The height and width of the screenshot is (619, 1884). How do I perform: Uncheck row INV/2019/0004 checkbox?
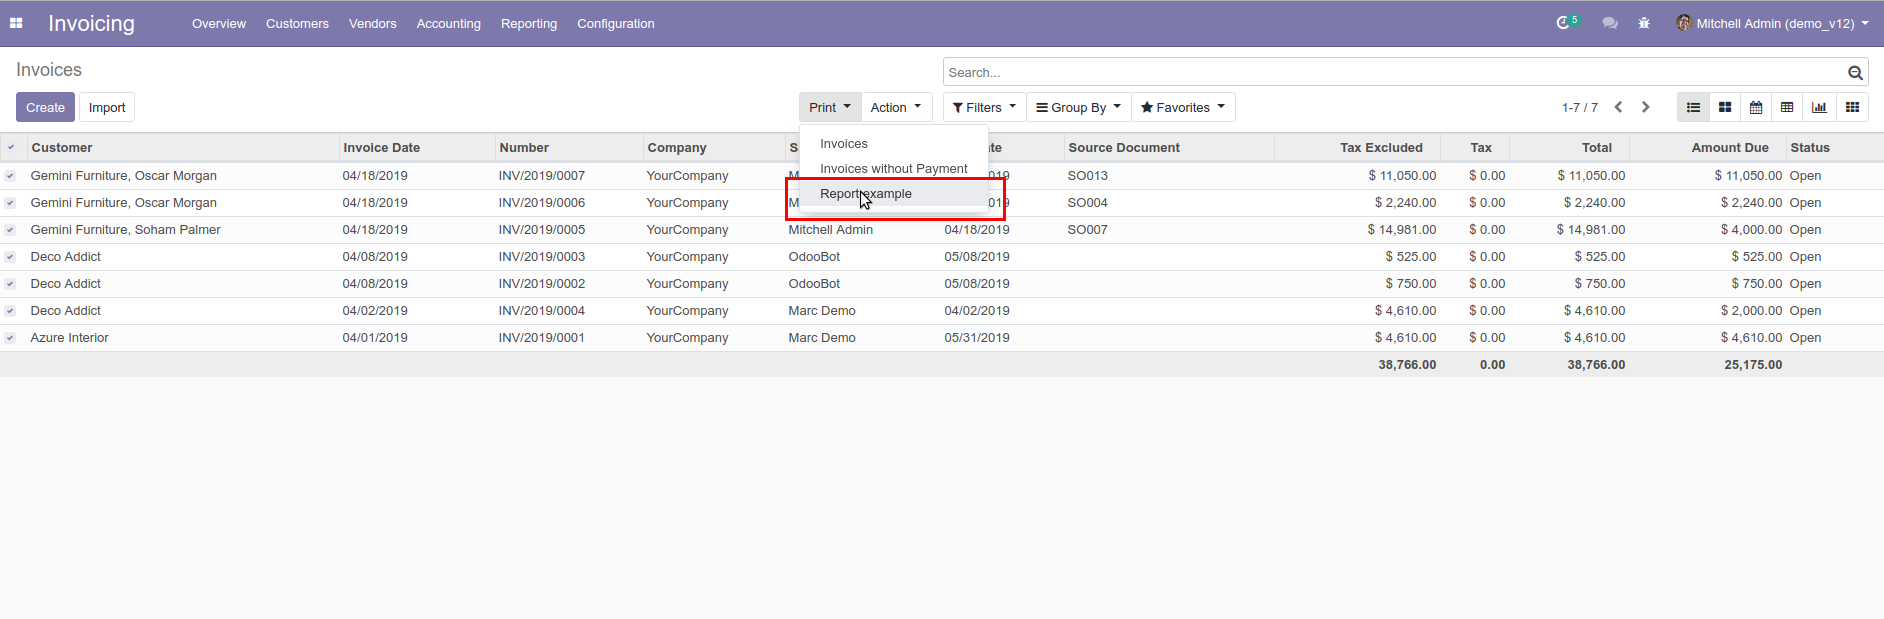click(x=10, y=311)
